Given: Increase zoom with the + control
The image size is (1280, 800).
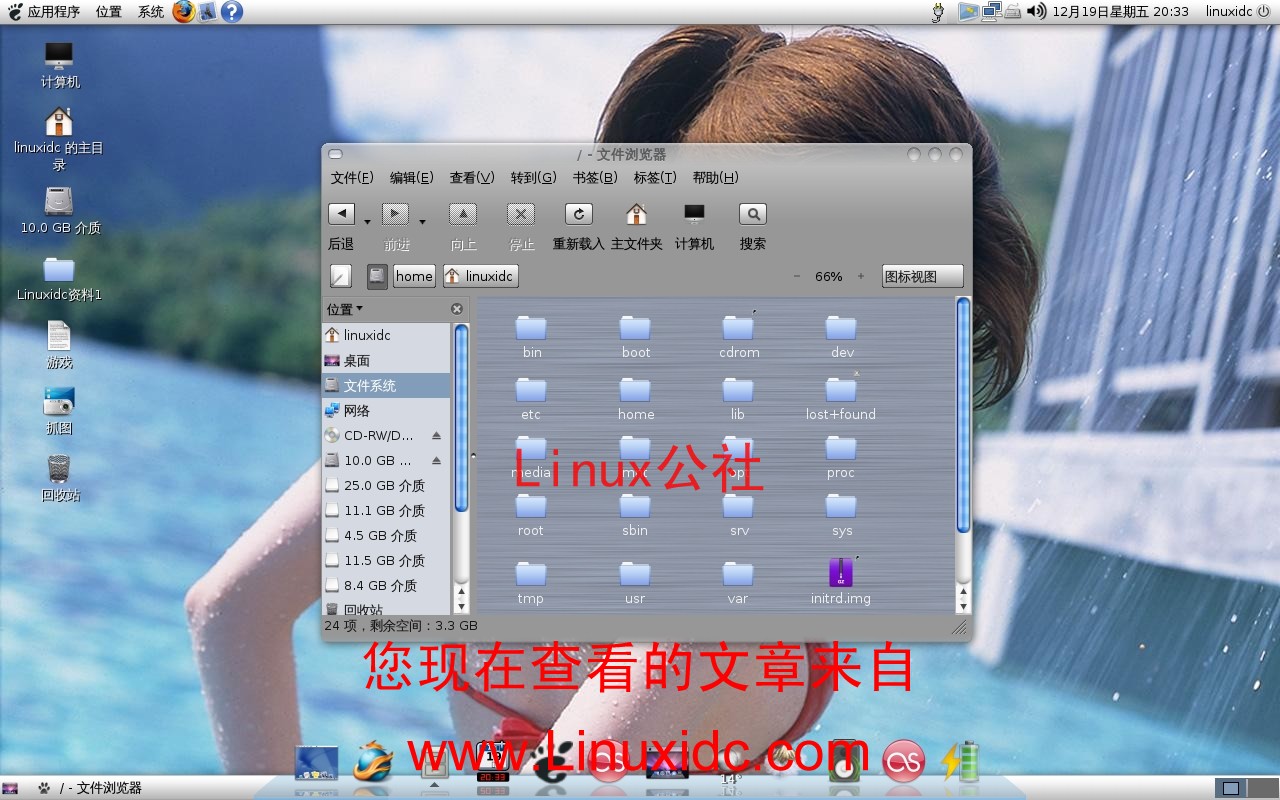Looking at the screenshot, I should [860, 276].
